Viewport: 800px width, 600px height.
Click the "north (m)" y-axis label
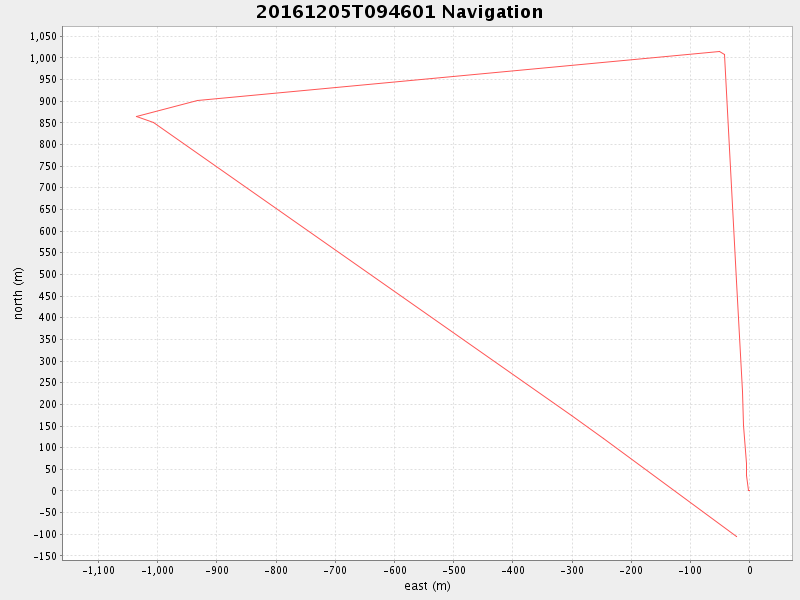point(18,293)
